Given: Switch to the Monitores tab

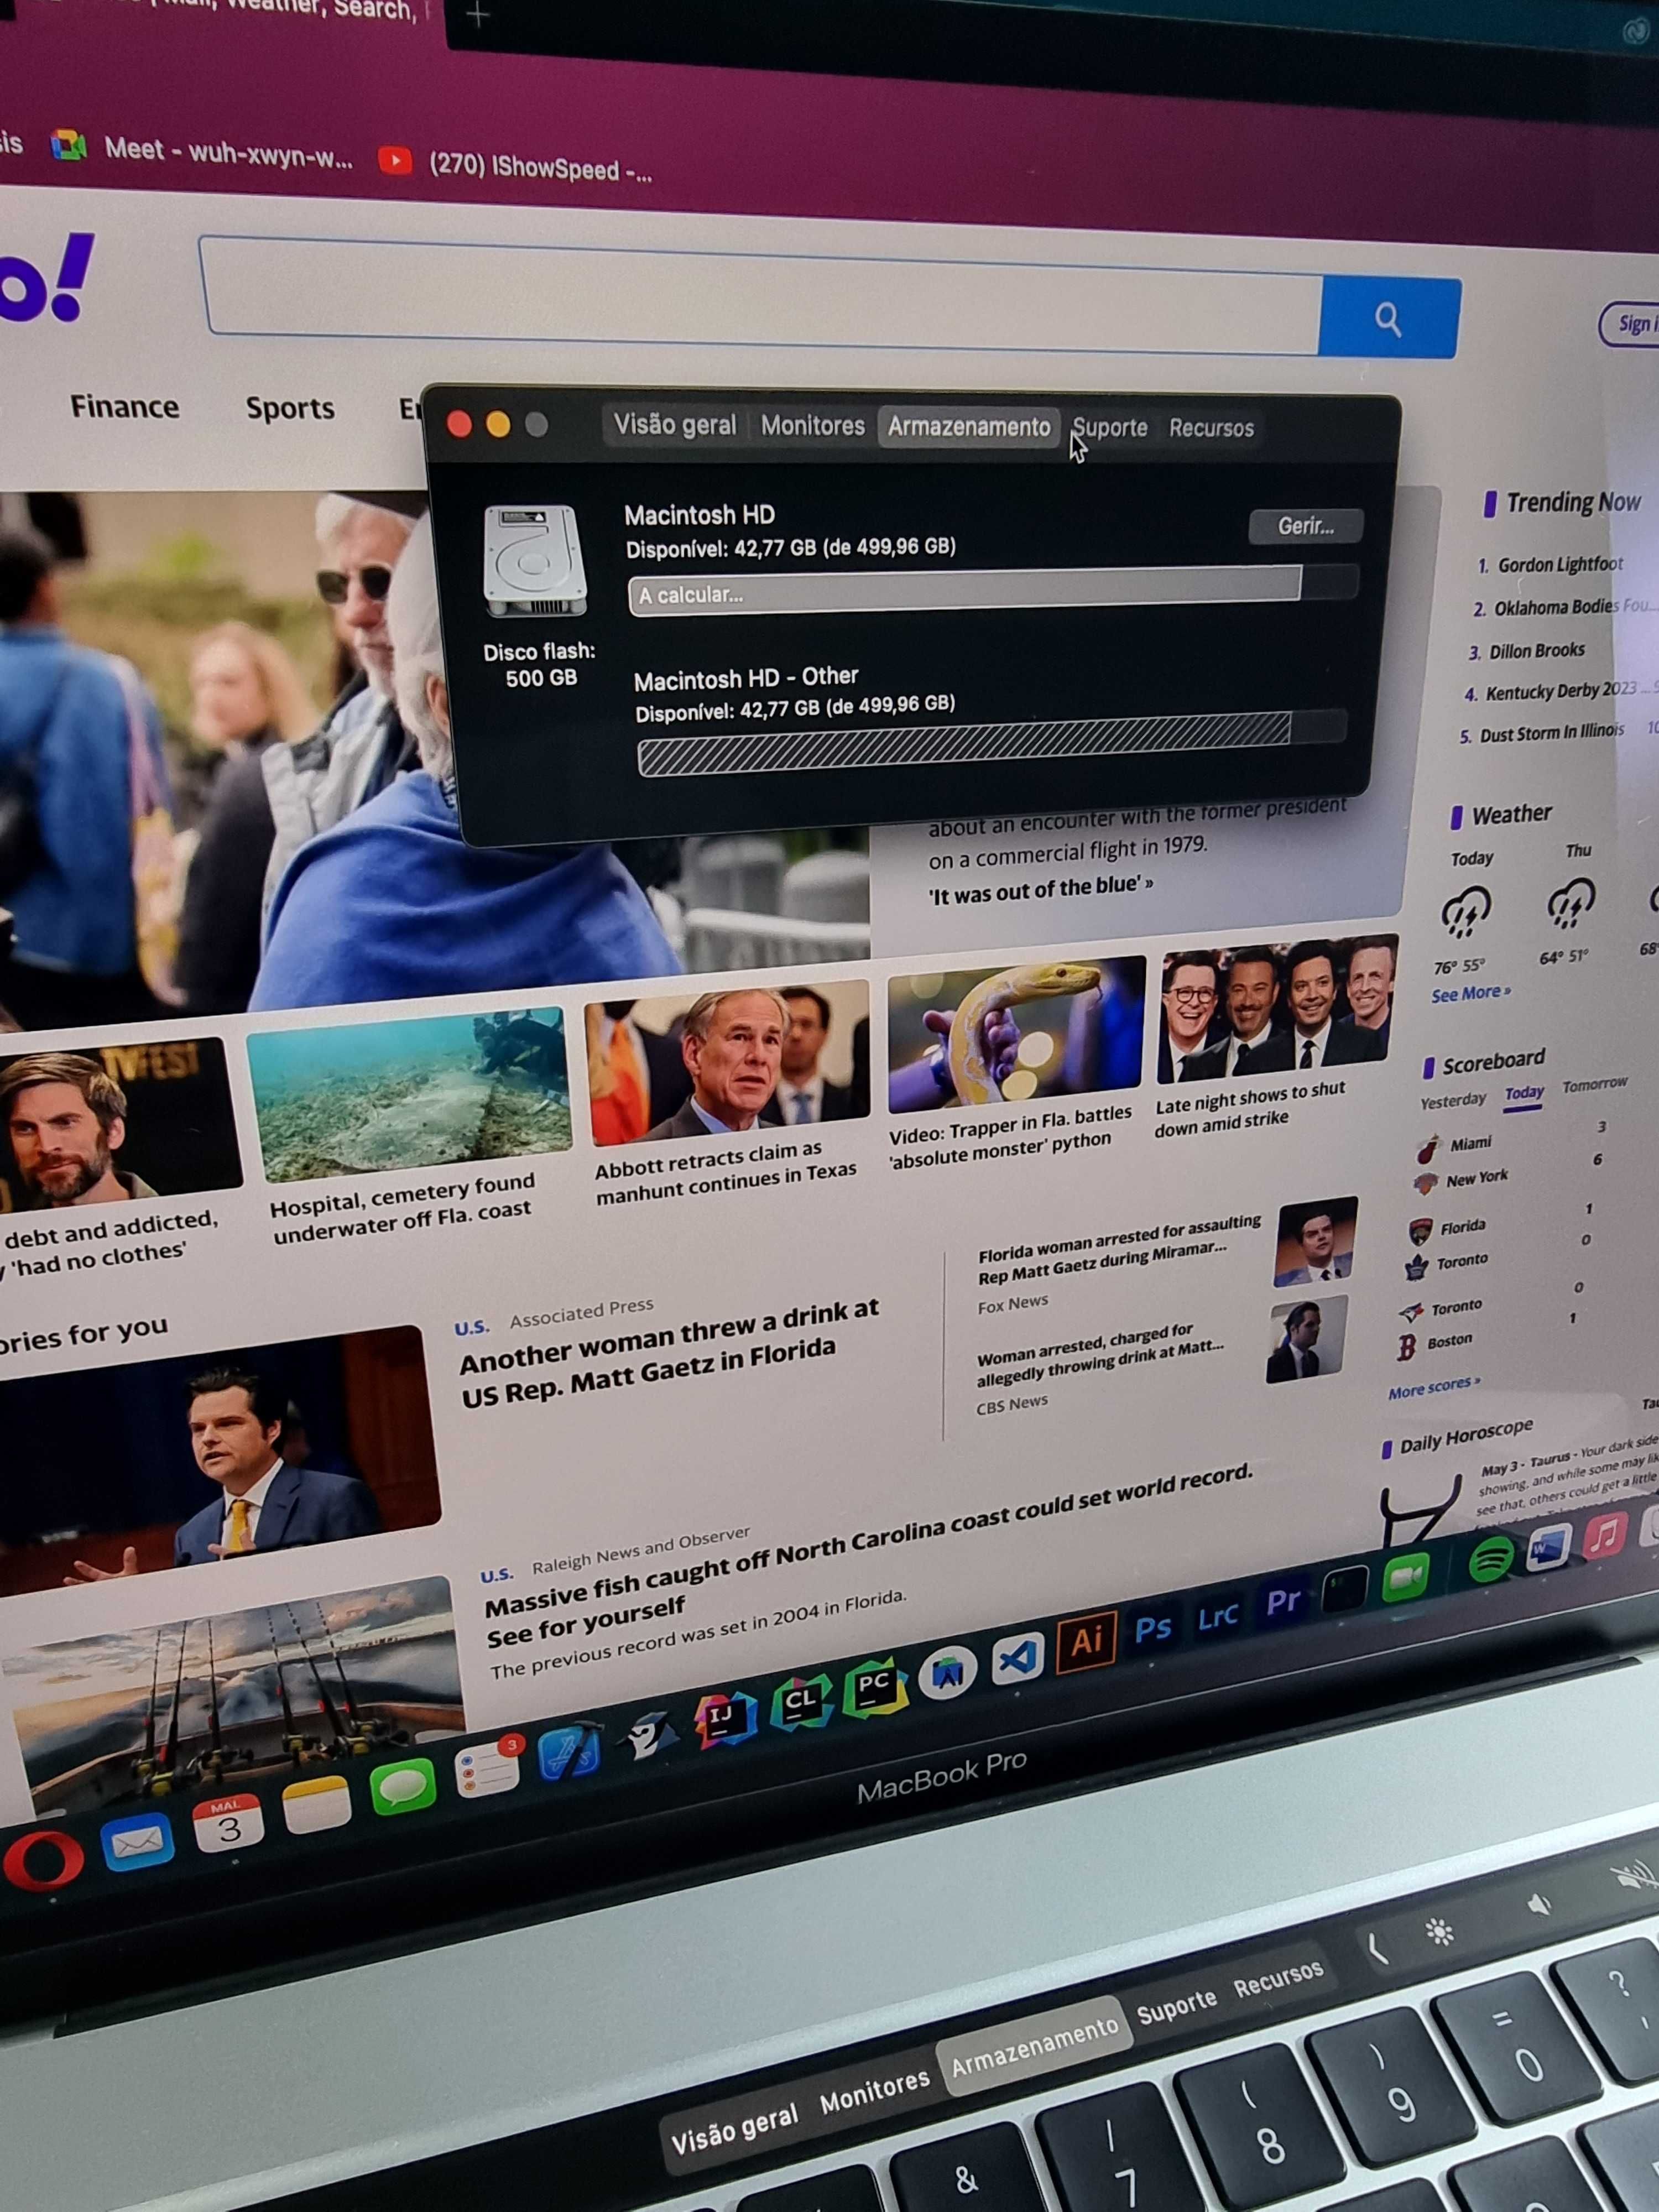Looking at the screenshot, I should pos(812,426).
